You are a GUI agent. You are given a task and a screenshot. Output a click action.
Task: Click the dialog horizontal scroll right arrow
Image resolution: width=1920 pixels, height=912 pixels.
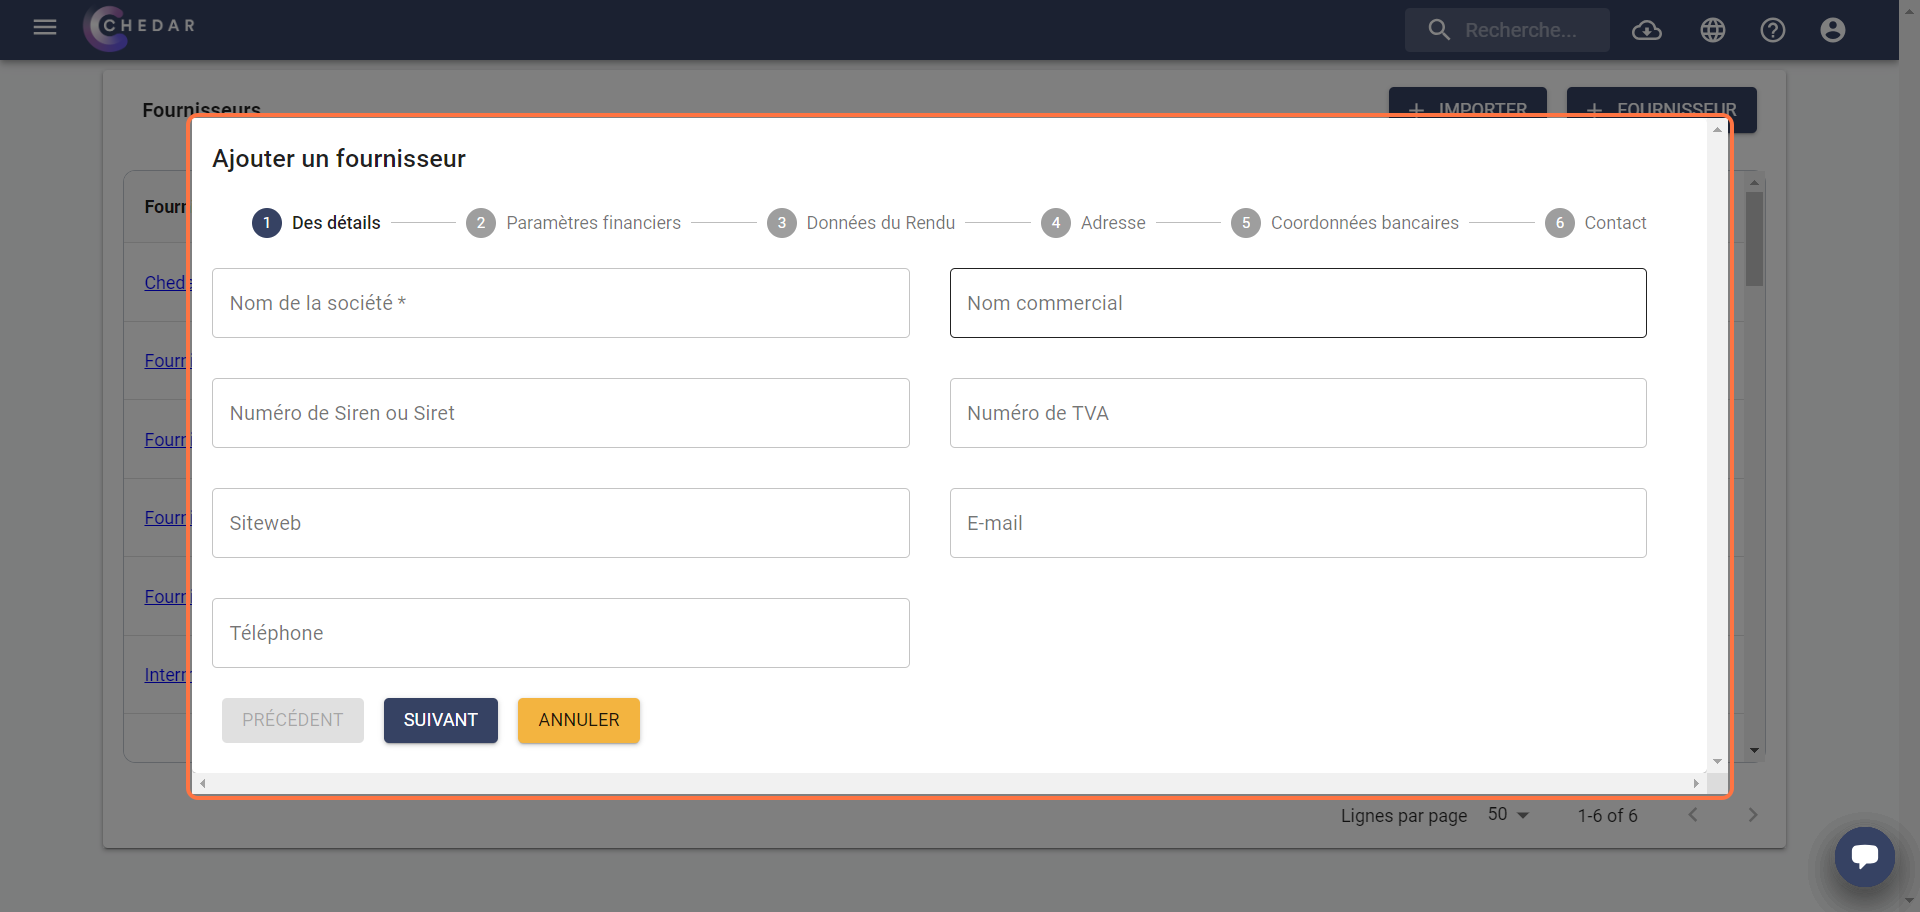(x=1696, y=783)
